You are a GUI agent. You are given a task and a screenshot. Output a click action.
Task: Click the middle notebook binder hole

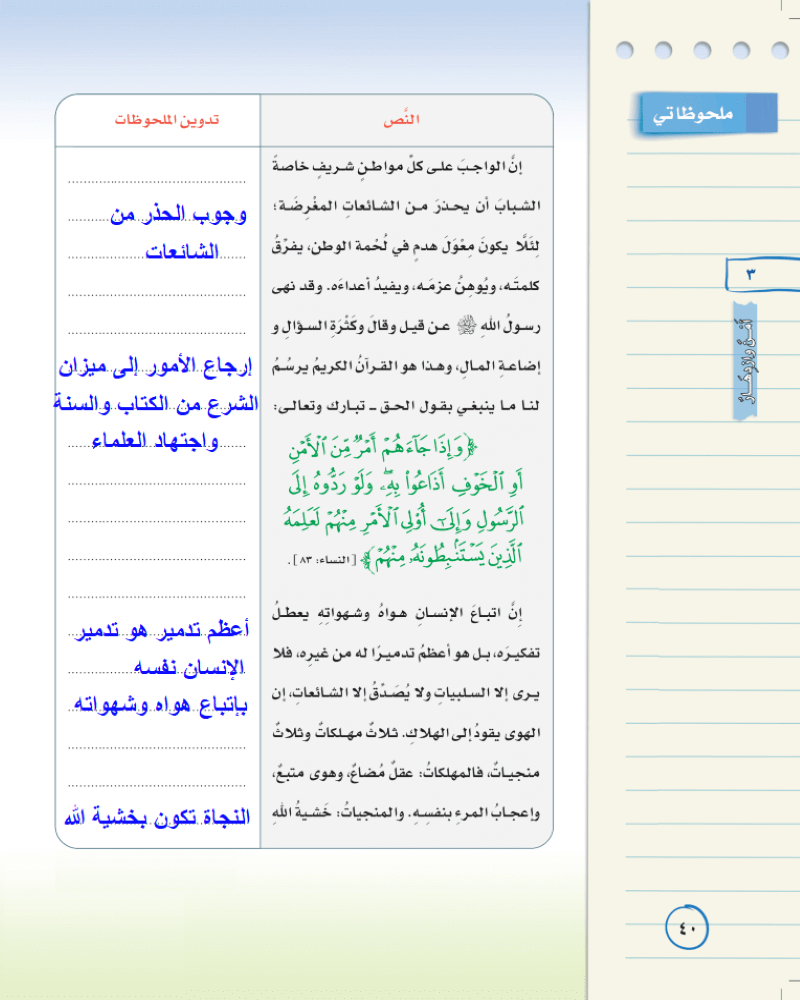click(702, 50)
